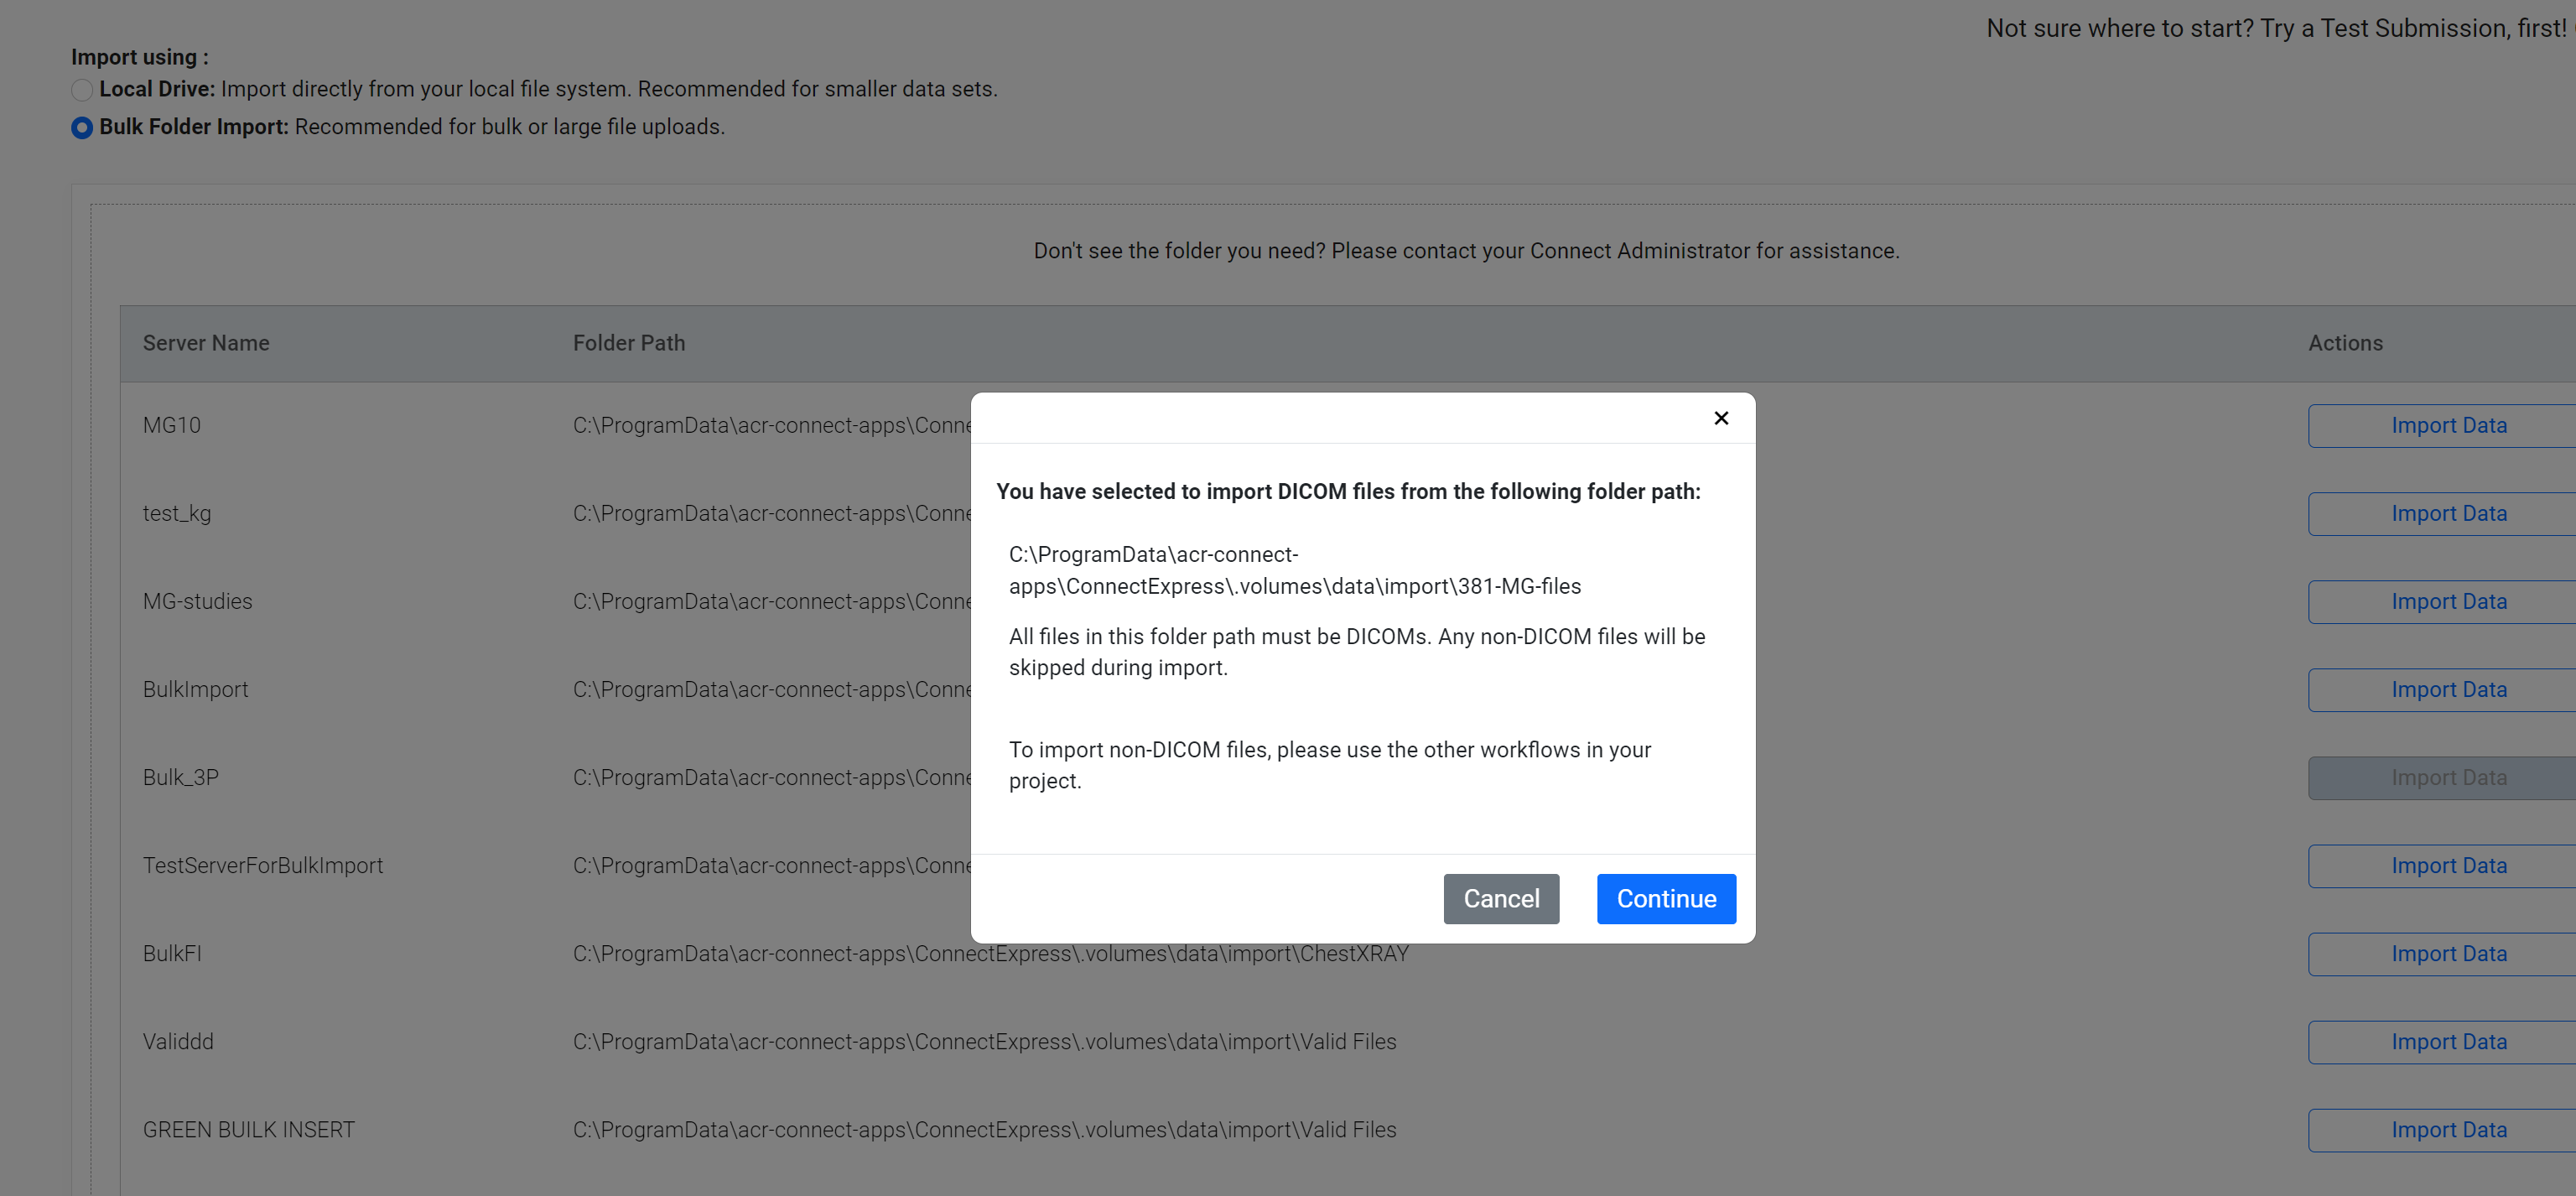Screen dimensions: 2576x1196
Task: Import Data for the BulkImport server
Action: [x=2447, y=689]
